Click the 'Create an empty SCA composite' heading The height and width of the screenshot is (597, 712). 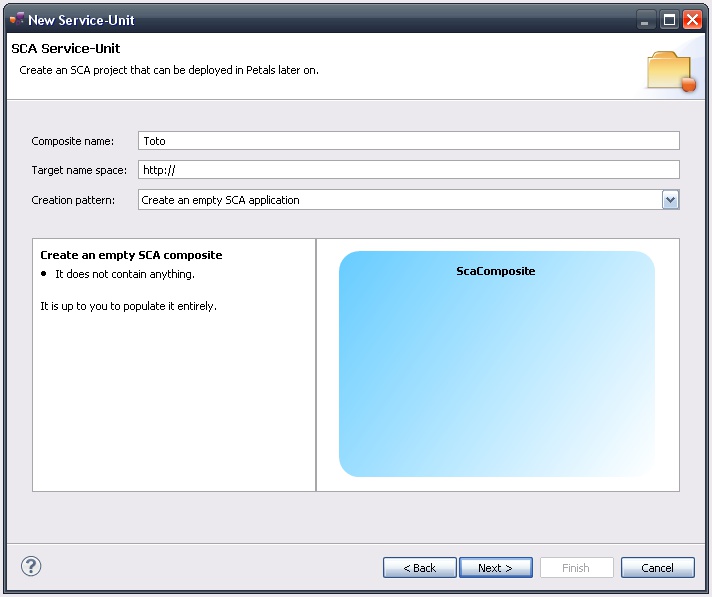coord(131,255)
